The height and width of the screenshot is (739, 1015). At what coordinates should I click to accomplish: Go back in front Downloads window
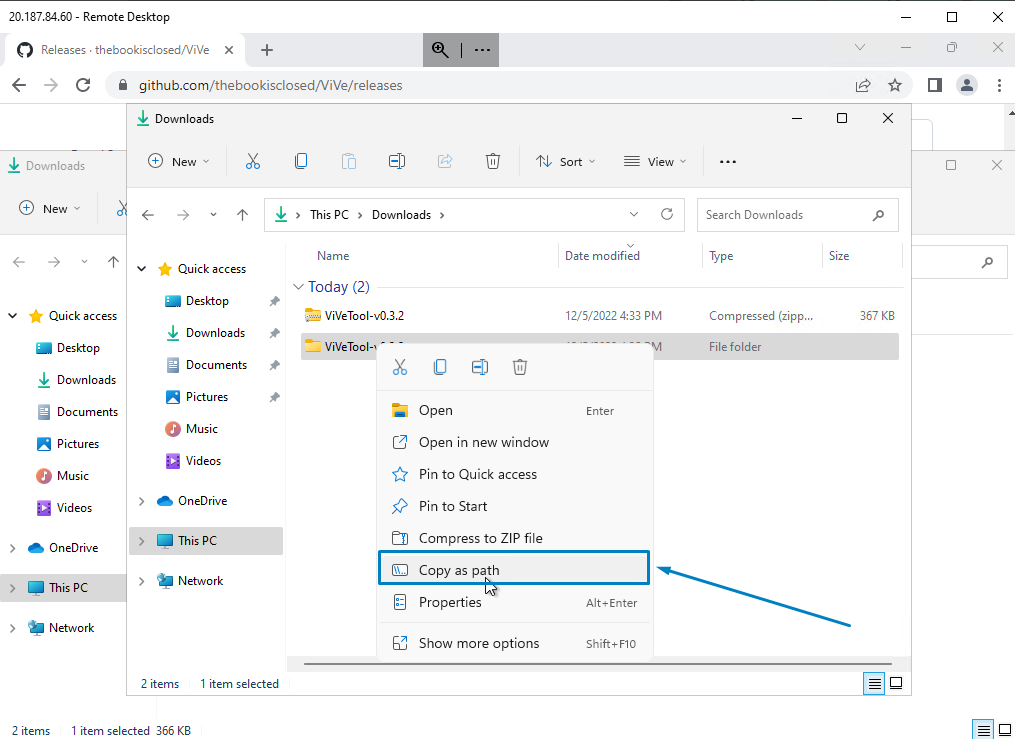pos(148,215)
